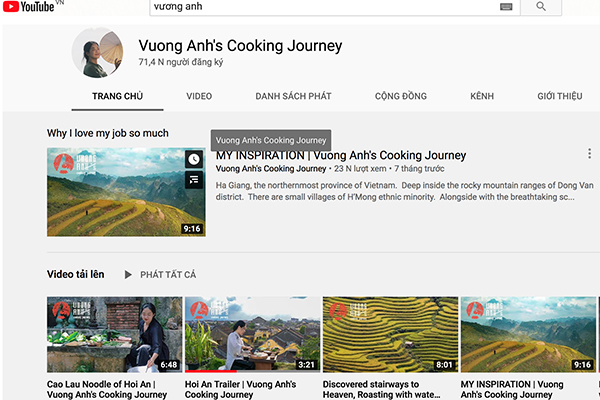Click in the search field containing 'vương anh'
Screen dimensions: 600x400
click(x=320, y=7)
